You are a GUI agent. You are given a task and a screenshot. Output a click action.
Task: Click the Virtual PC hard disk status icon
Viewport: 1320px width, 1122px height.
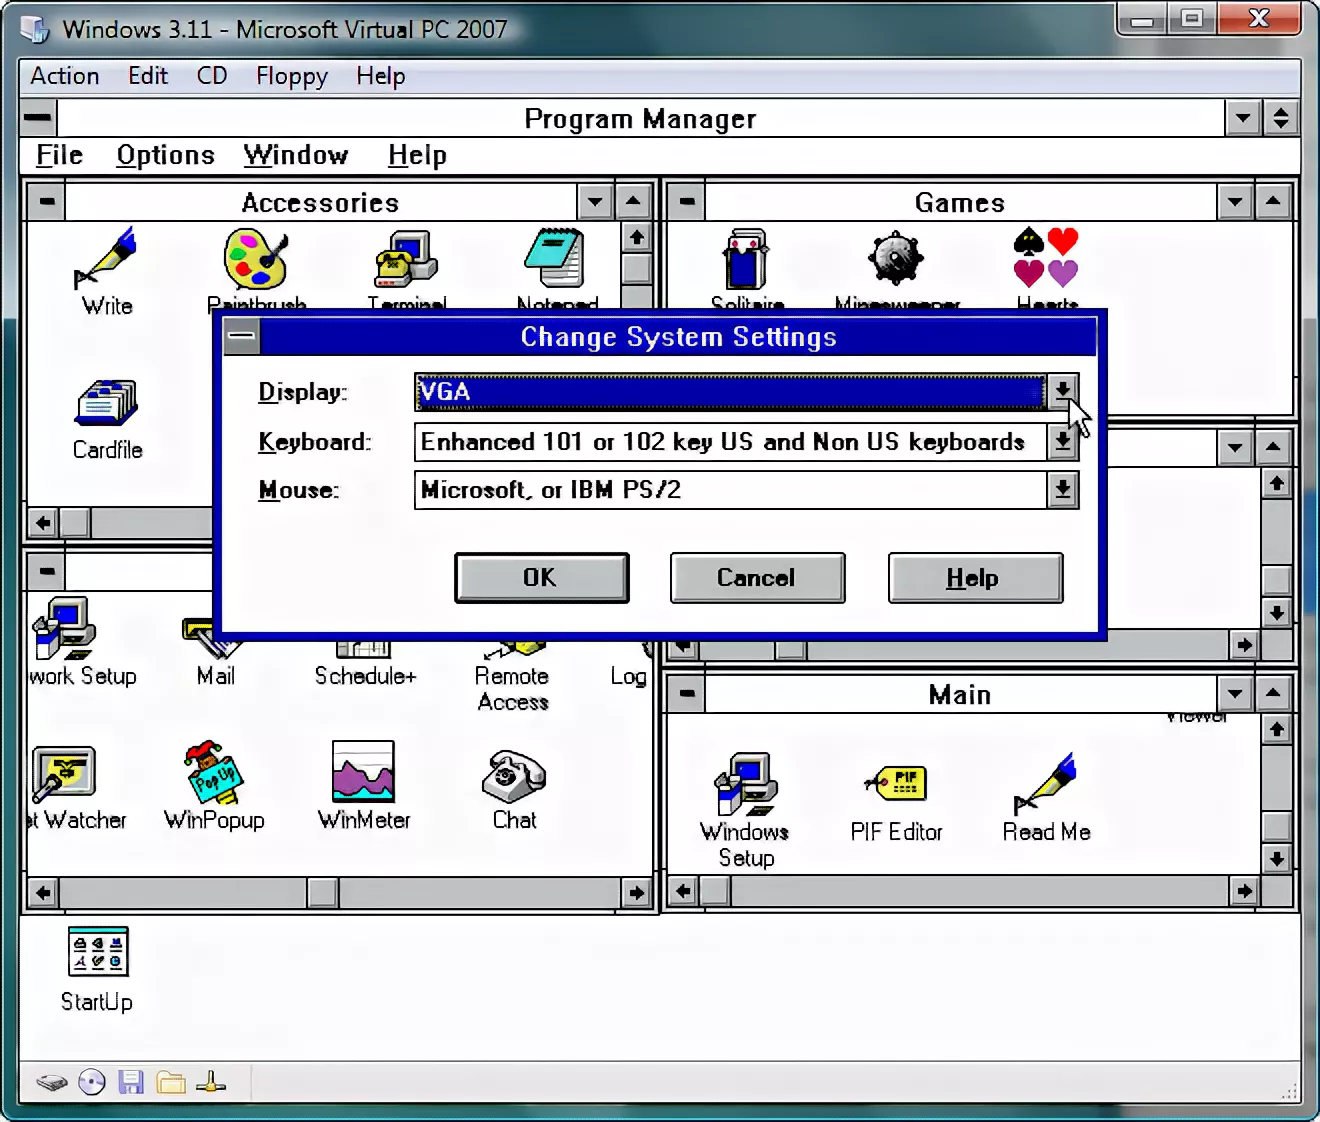pyautogui.click(x=52, y=1082)
